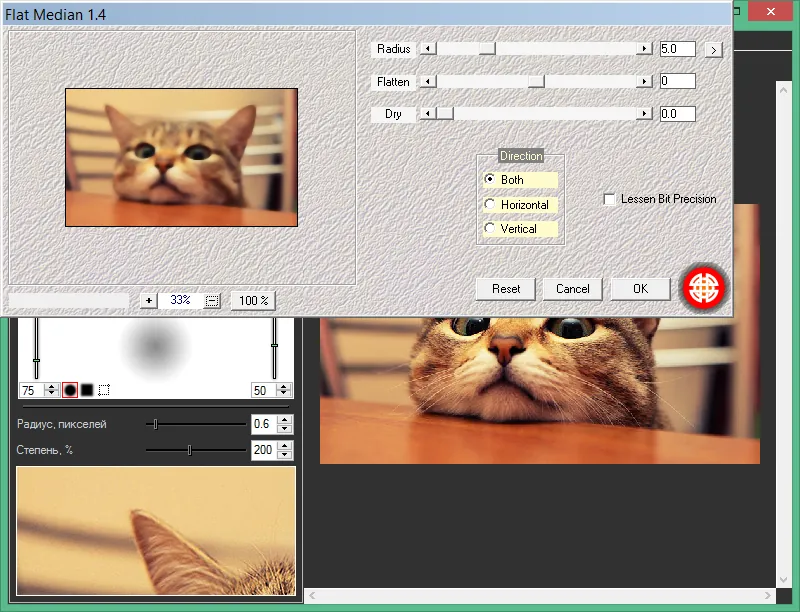Set preview zoom to 100 %
The image size is (800, 612).
coord(254,300)
